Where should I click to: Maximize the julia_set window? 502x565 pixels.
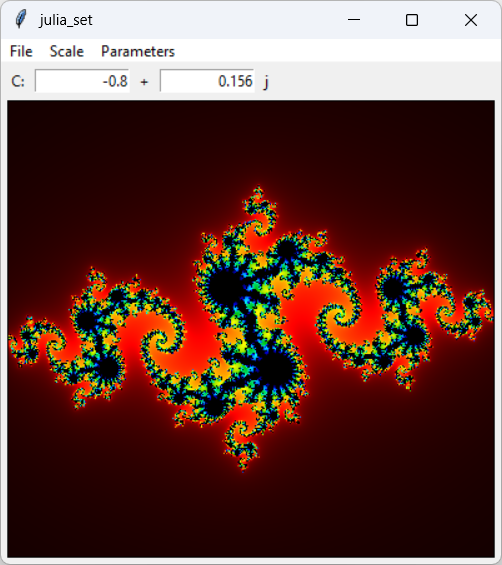click(x=412, y=20)
